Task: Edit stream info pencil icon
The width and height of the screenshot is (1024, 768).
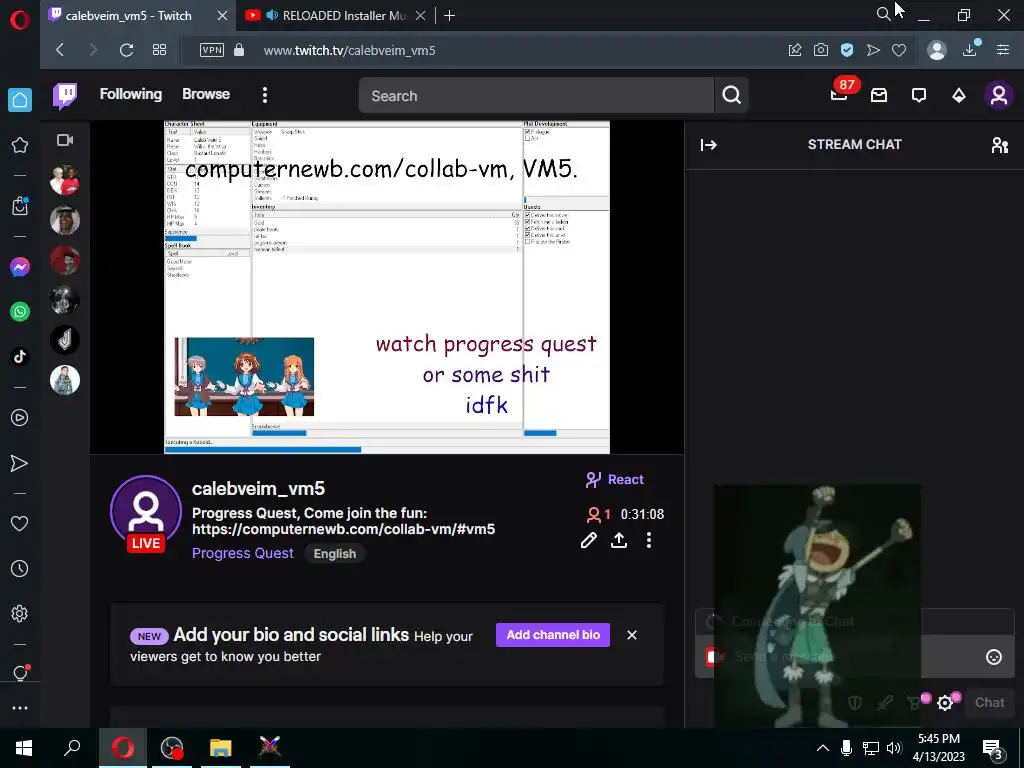Action: (x=588, y=540)
